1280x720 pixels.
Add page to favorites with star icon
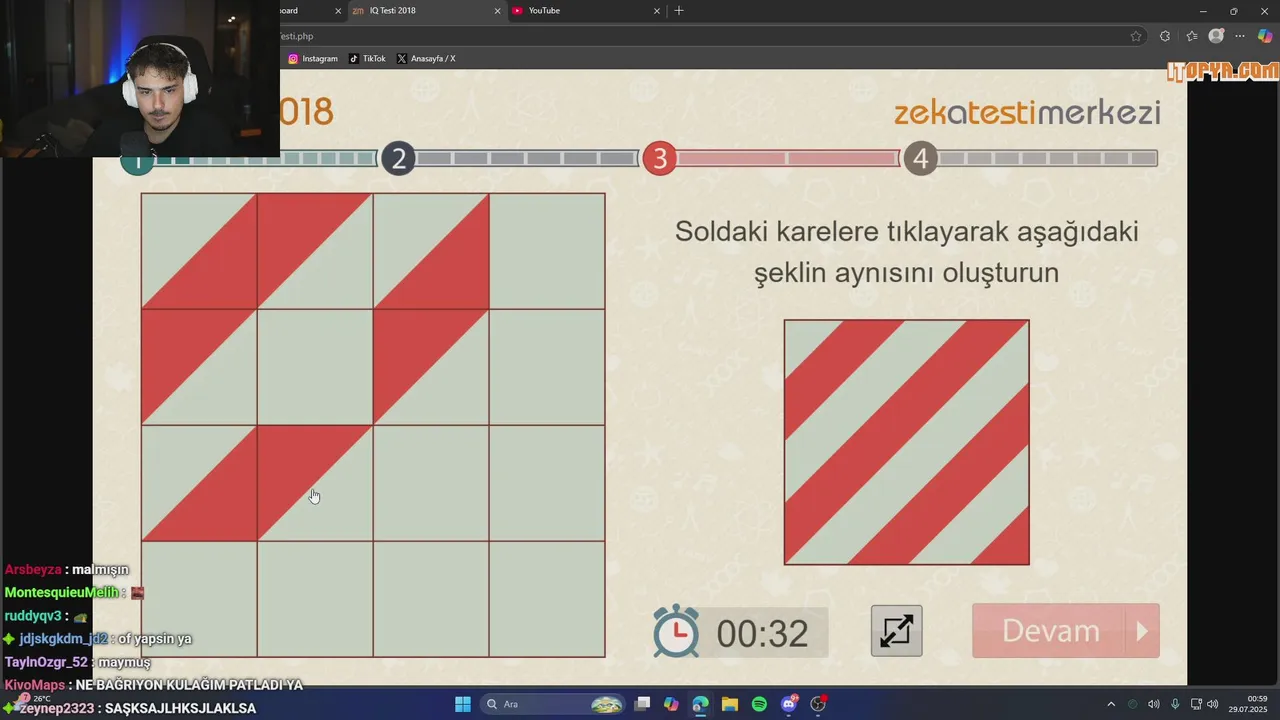pyautogui.click(x=1136, y=36)
